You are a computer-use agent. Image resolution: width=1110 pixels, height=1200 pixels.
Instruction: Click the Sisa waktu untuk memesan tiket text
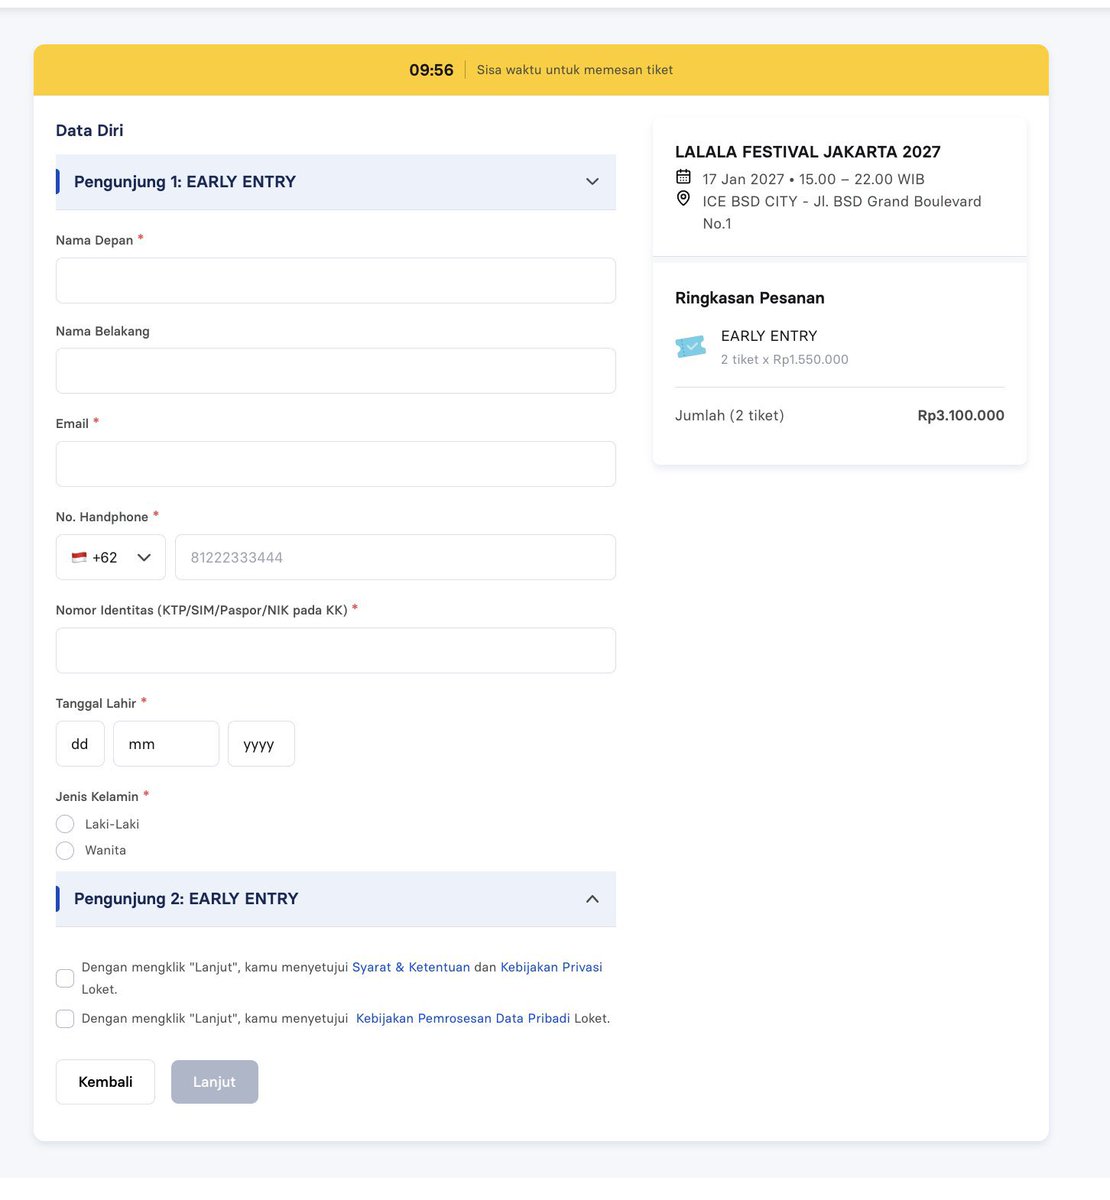[575, 70]
